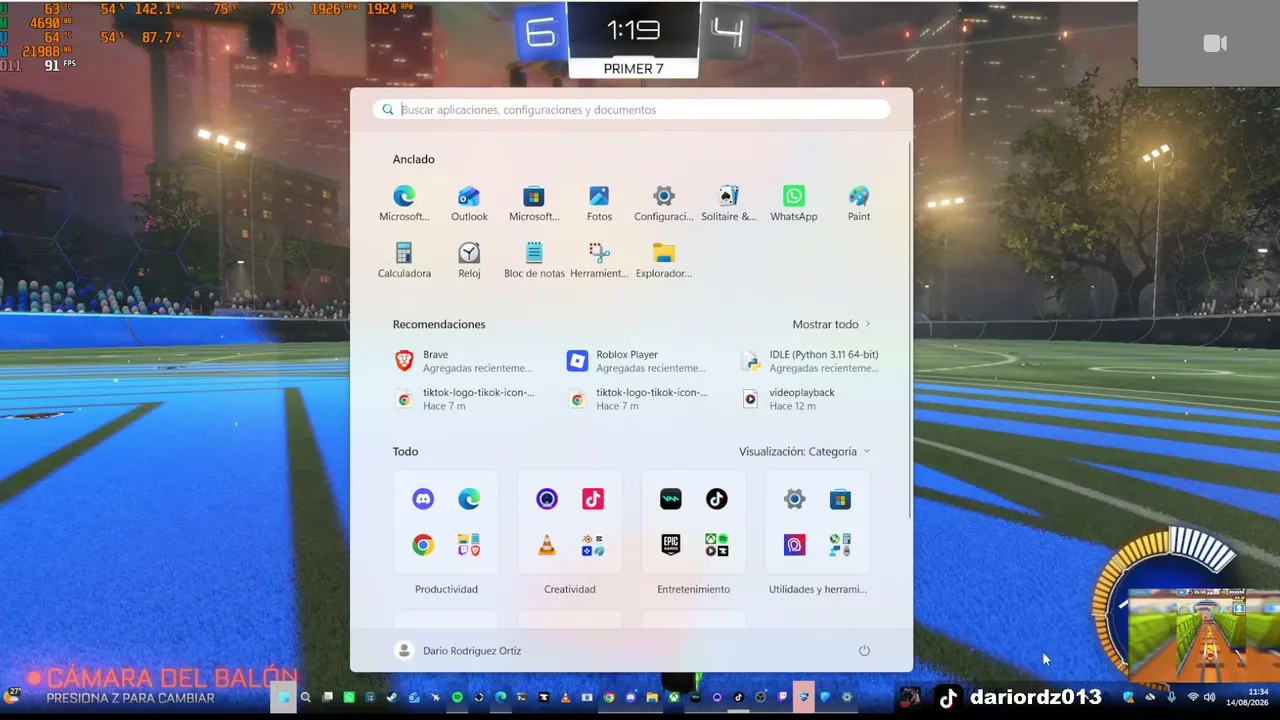Open pinned Microsoft Store app
The width and height of the screenshot is (1280, 720).
[x=534, y=203]
